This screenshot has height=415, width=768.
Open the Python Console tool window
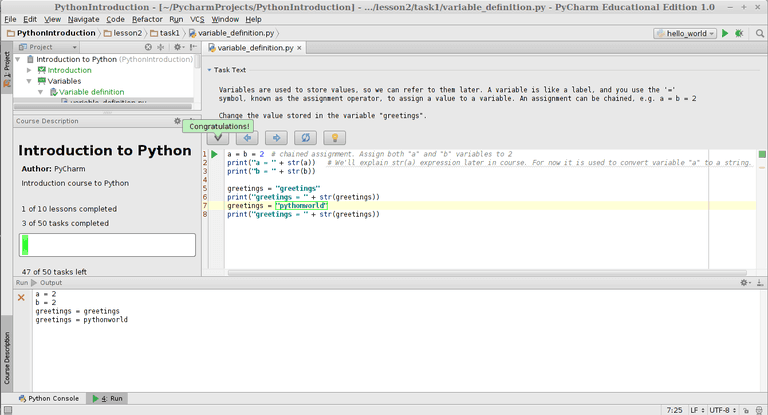pyautogui.click(x=48, y=398)
